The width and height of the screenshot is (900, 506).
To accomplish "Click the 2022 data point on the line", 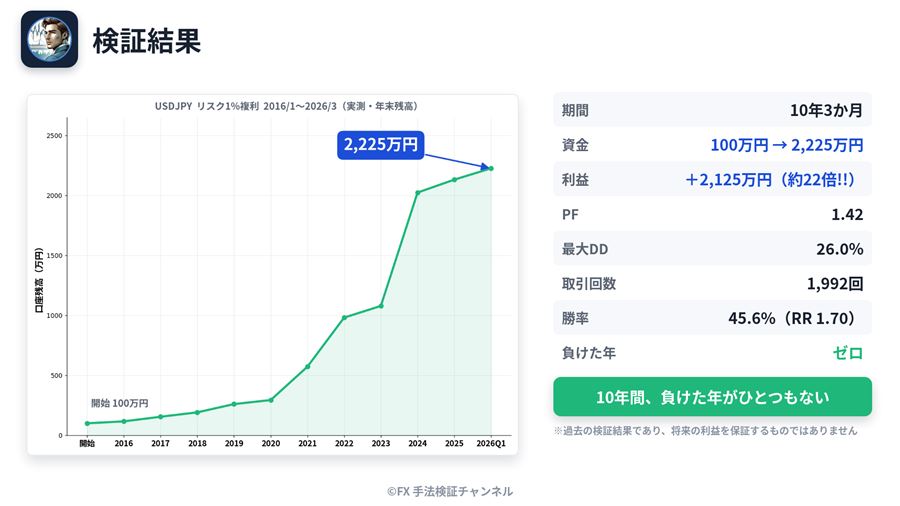I will tap(344, 317).
